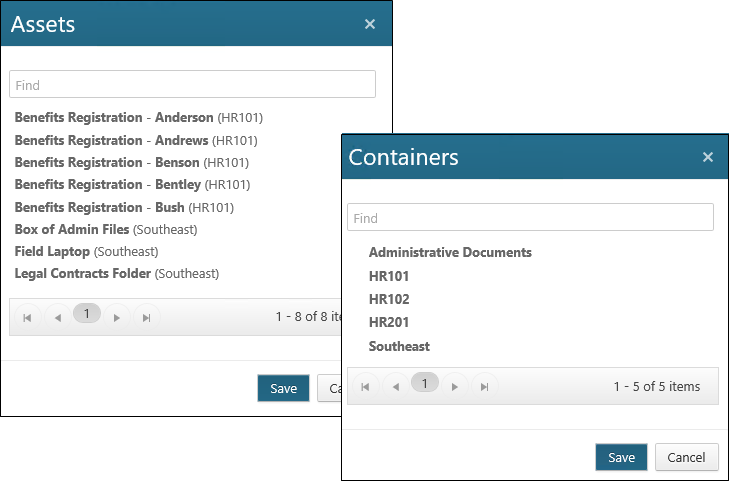Click the Find field in Assets
The width and height of the screenshot is (732, 484).
pos(192,85)
